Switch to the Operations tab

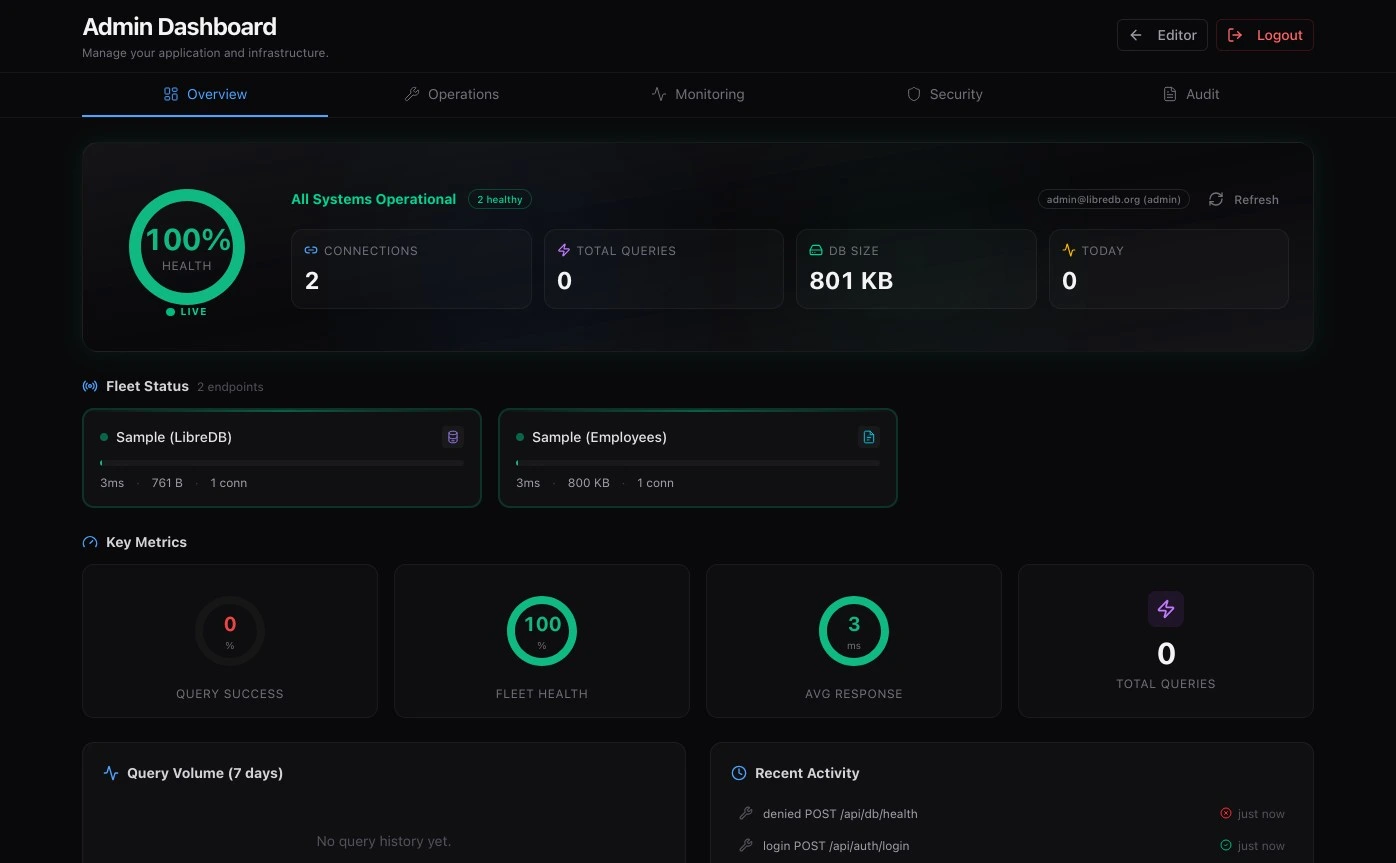click(x=452, y=94)
